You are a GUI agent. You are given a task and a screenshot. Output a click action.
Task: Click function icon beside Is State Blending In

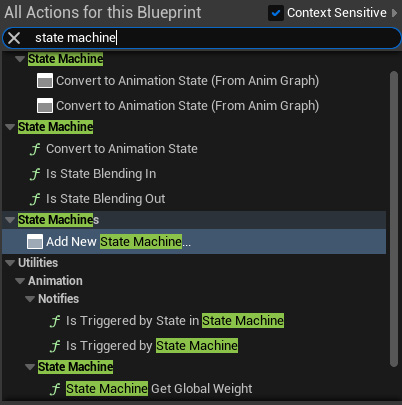point(35,174)
